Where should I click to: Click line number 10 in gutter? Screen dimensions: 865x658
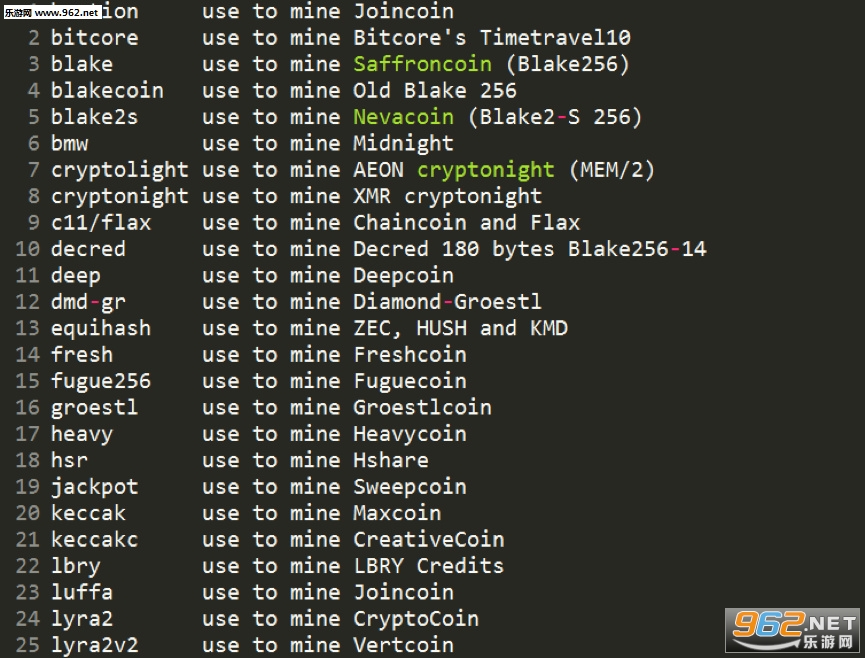28,249
